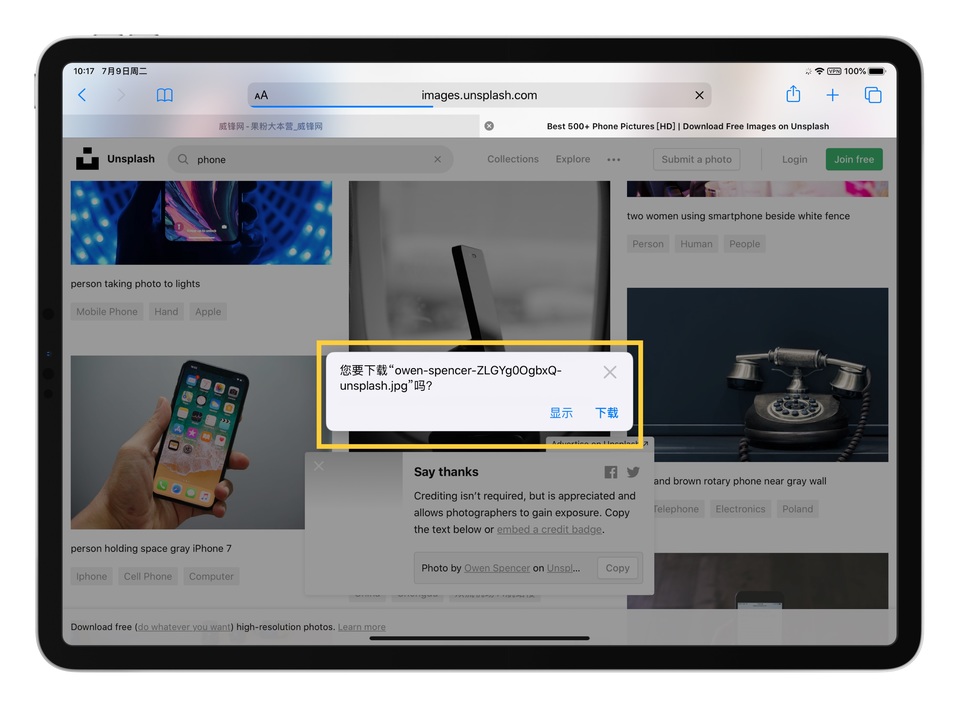This screenshot has height=708, width=960.
Task: Open Safari bookmarks sidebar icon
Action: tap(164, 94)
